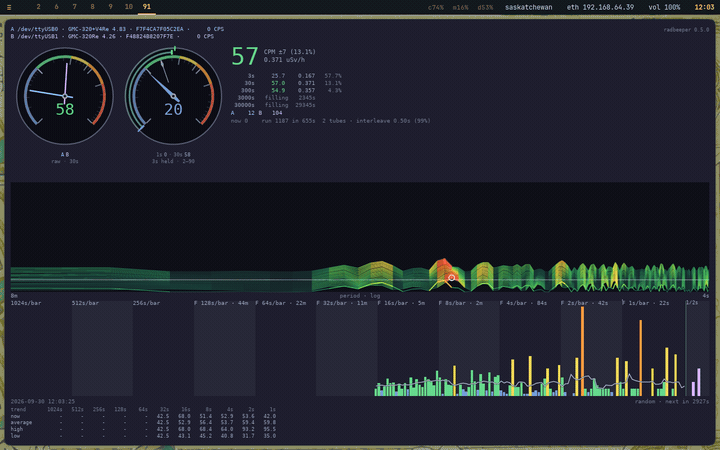
Task: Select the 128s/bar · 44m column header
Action: (221, 303)
